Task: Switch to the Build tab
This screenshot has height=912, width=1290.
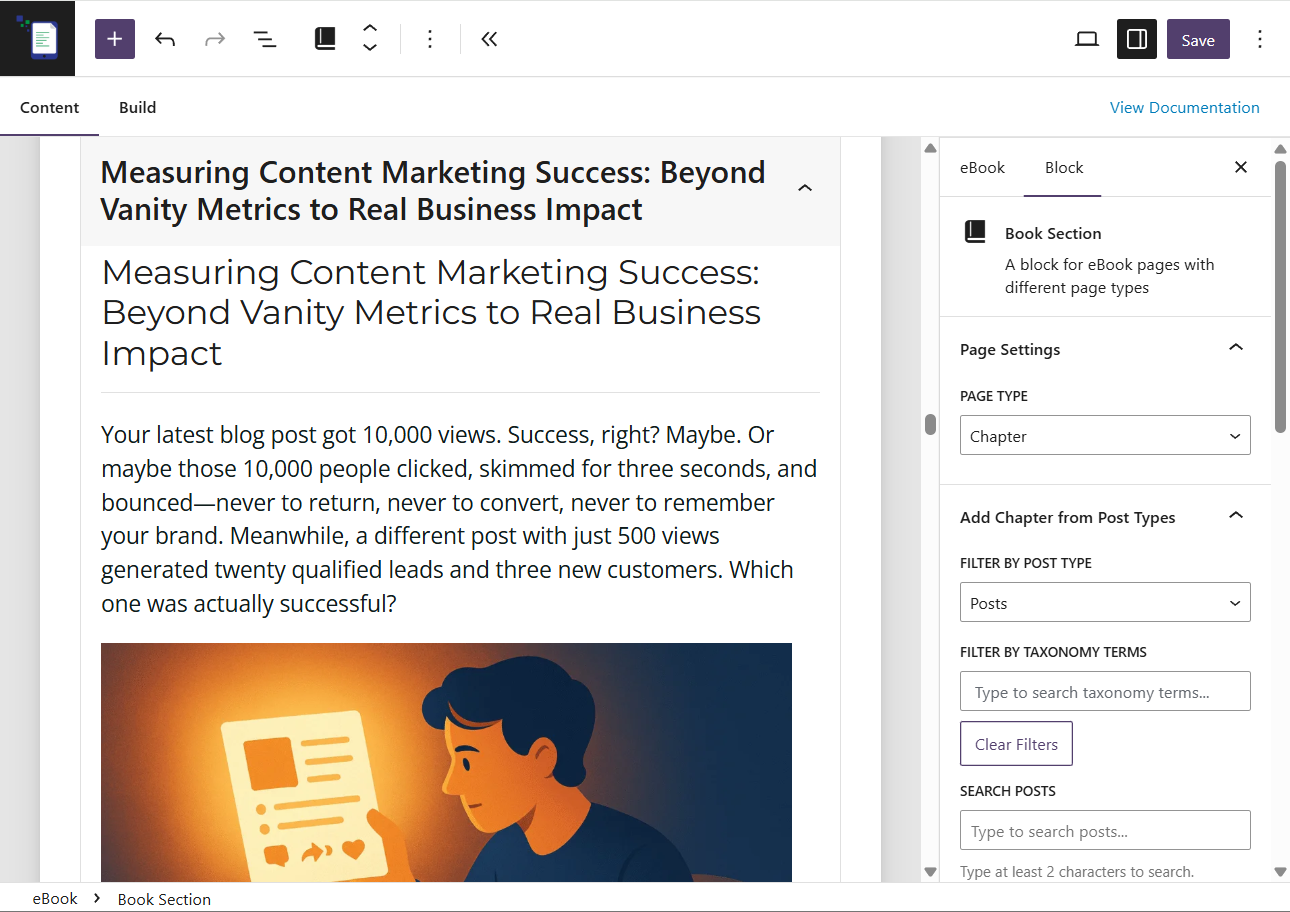Action: (x=137, y=108)
